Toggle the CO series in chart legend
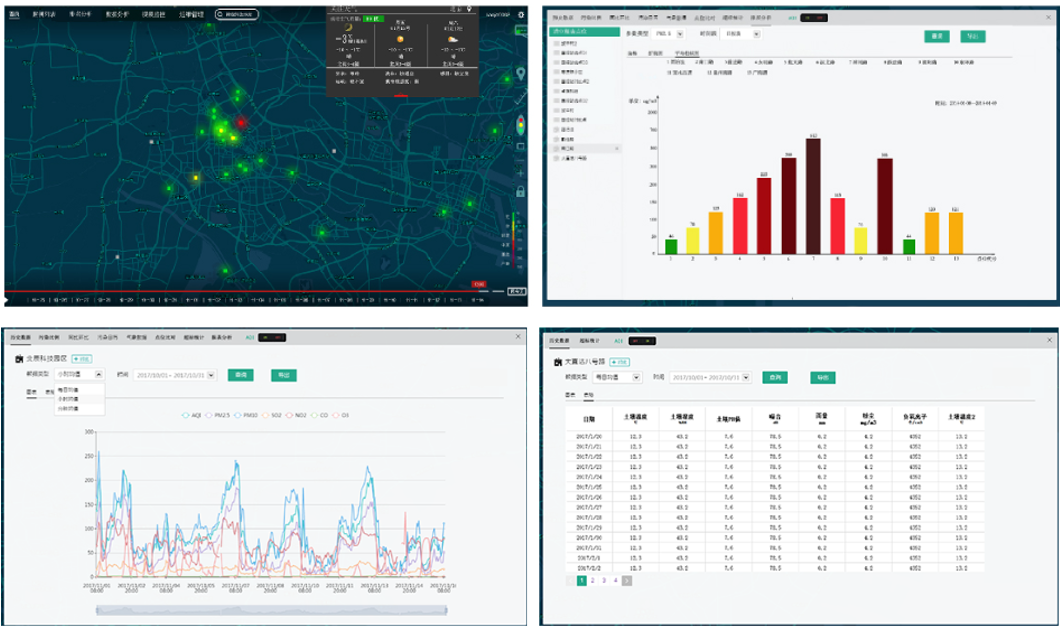The width and height of the screenshot is (1060, 627). coord(319,415)
